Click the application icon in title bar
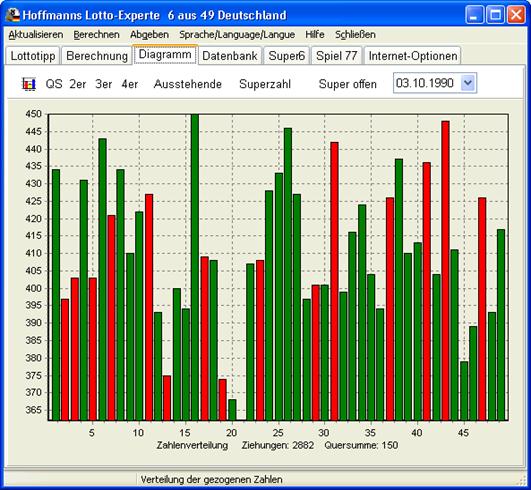This screenshot has height=490, width=531. (13, 15)
